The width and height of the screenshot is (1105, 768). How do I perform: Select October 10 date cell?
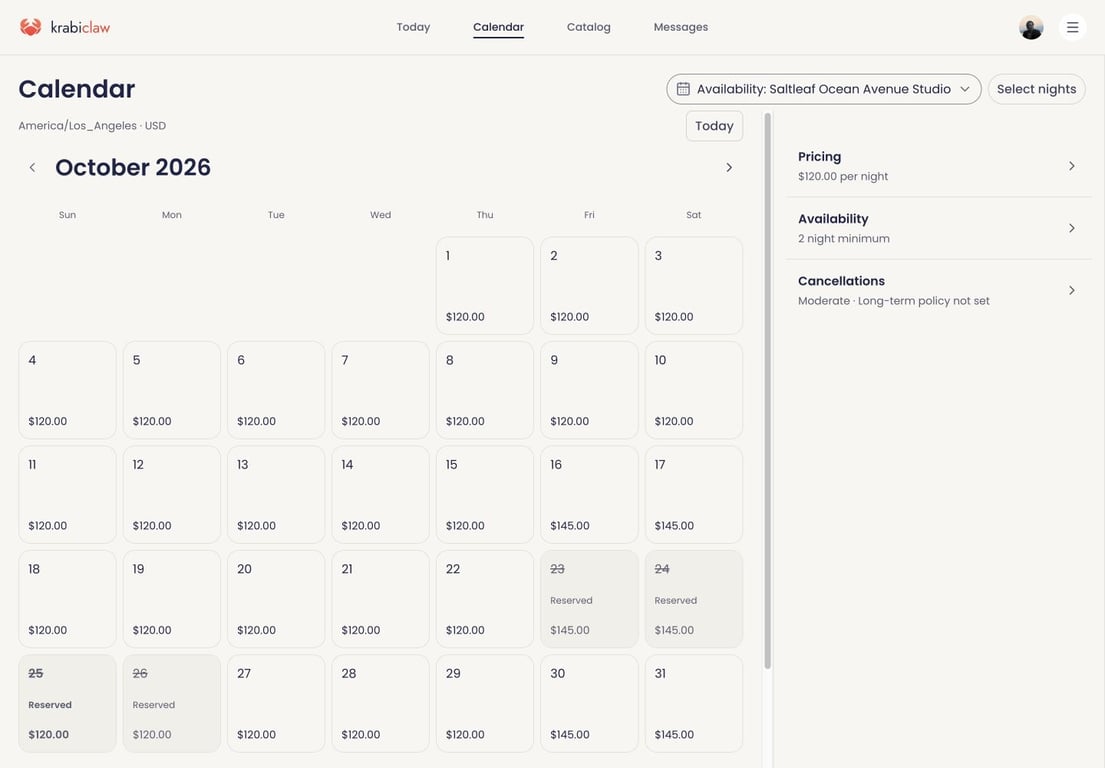pyautogui.click(x=693, y=390)
